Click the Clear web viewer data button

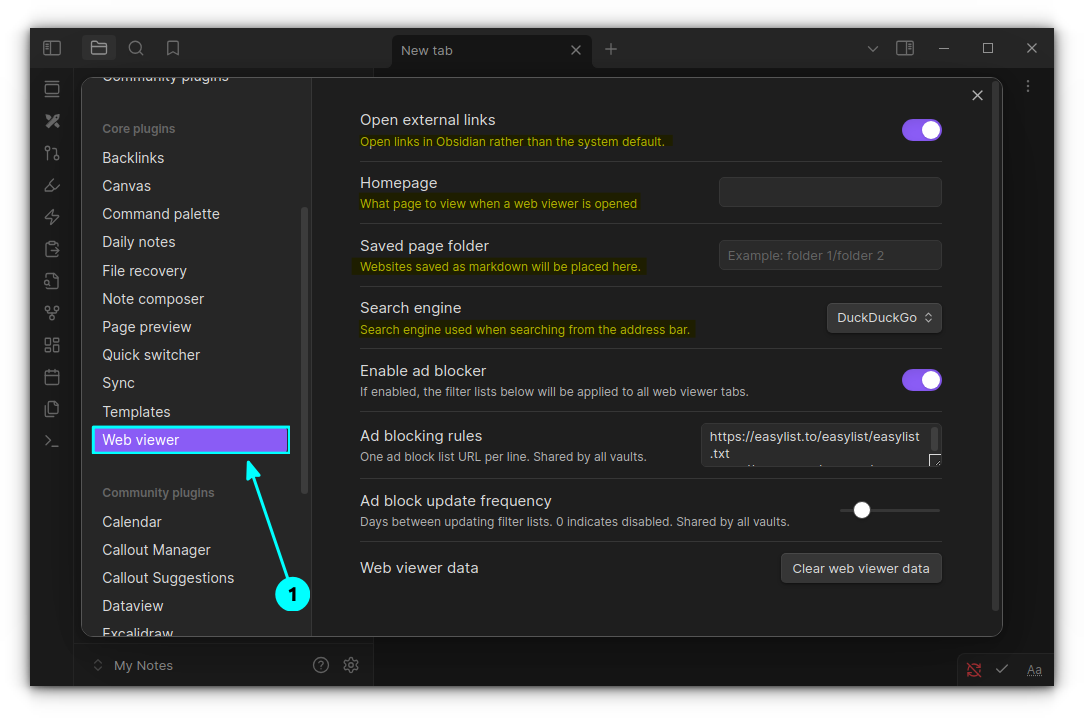tap(861, 568)
